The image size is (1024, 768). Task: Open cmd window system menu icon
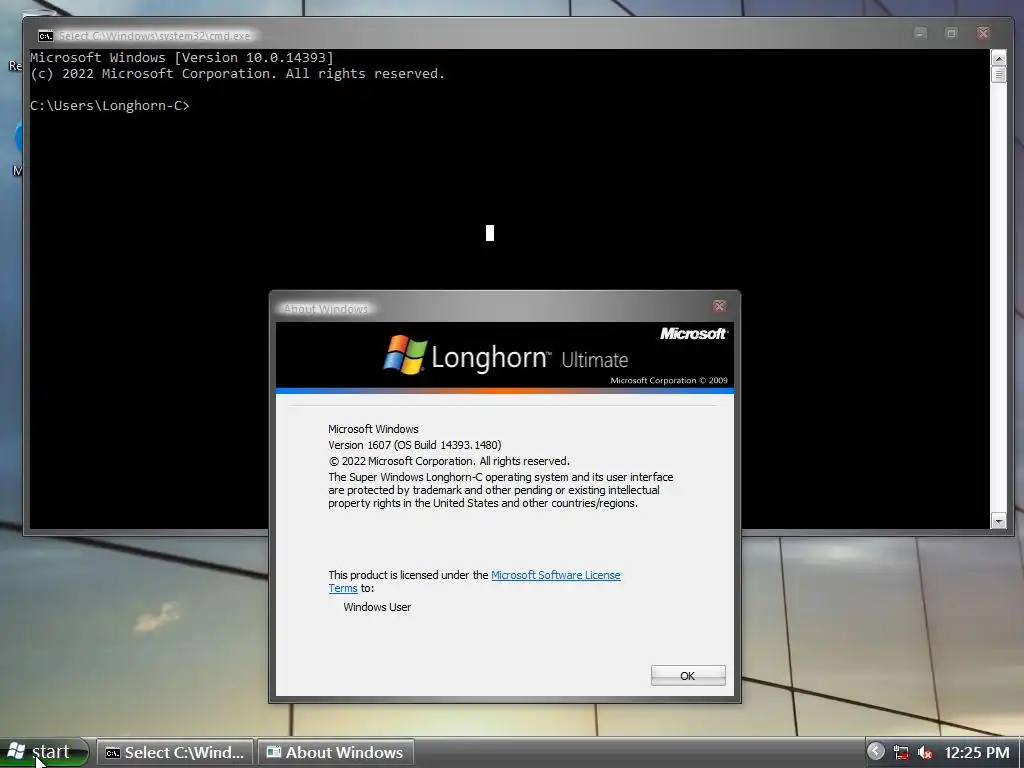(x=45, y=35)
